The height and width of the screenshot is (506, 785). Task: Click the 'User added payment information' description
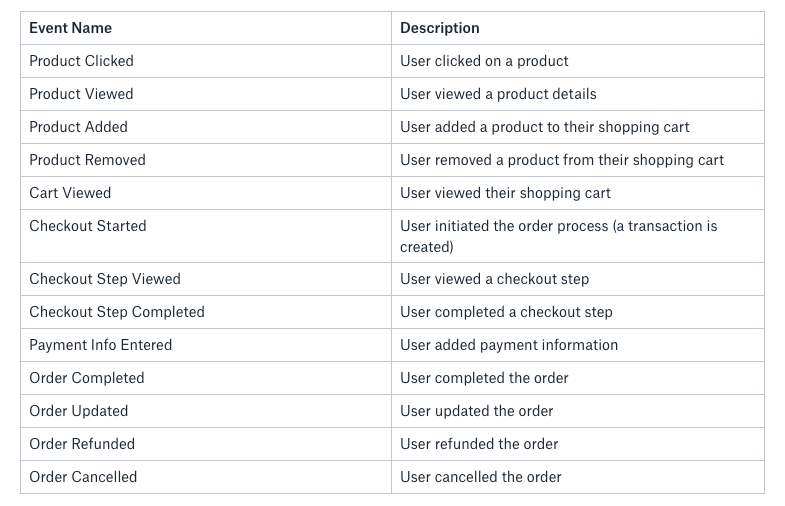(x=509, y=345)
